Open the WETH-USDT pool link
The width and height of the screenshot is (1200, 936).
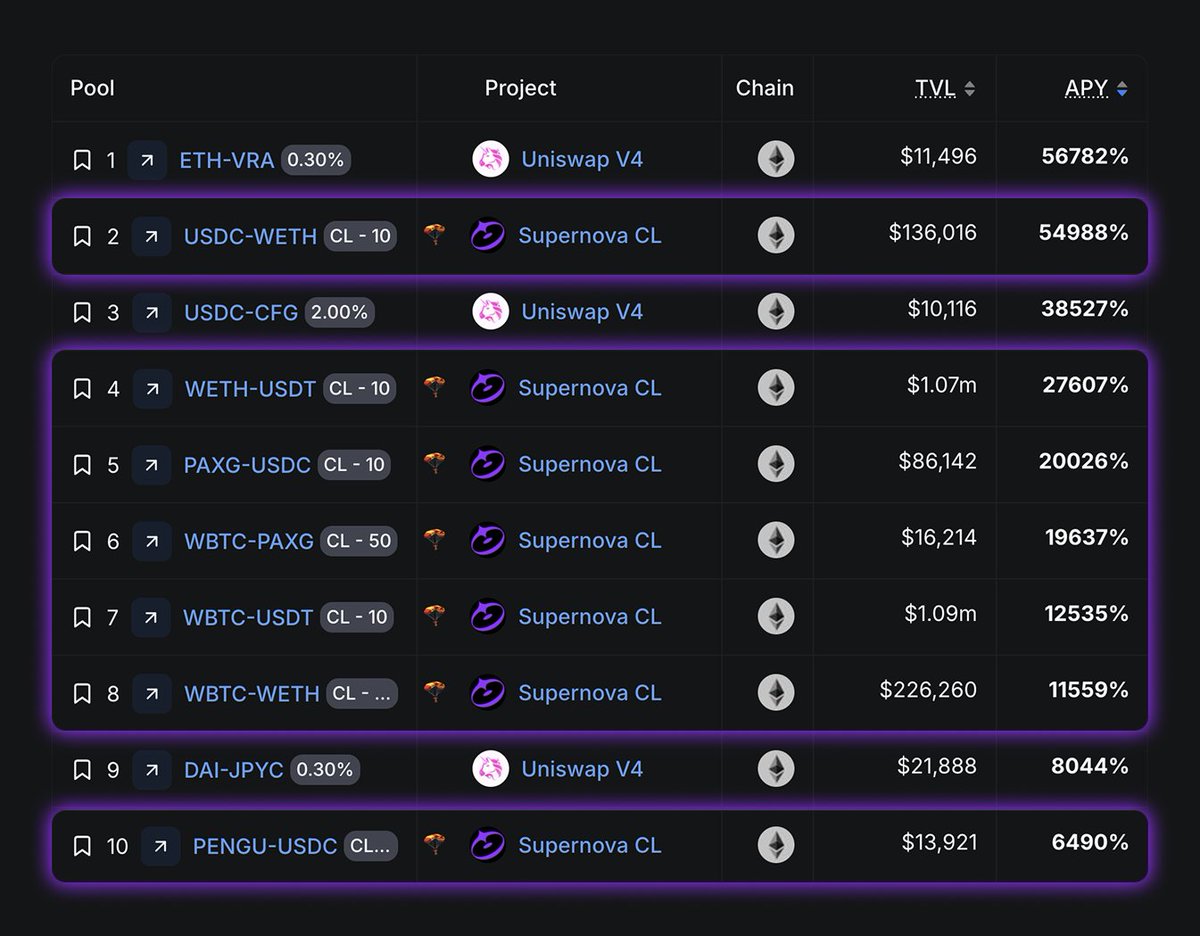(x=250, y=388)
